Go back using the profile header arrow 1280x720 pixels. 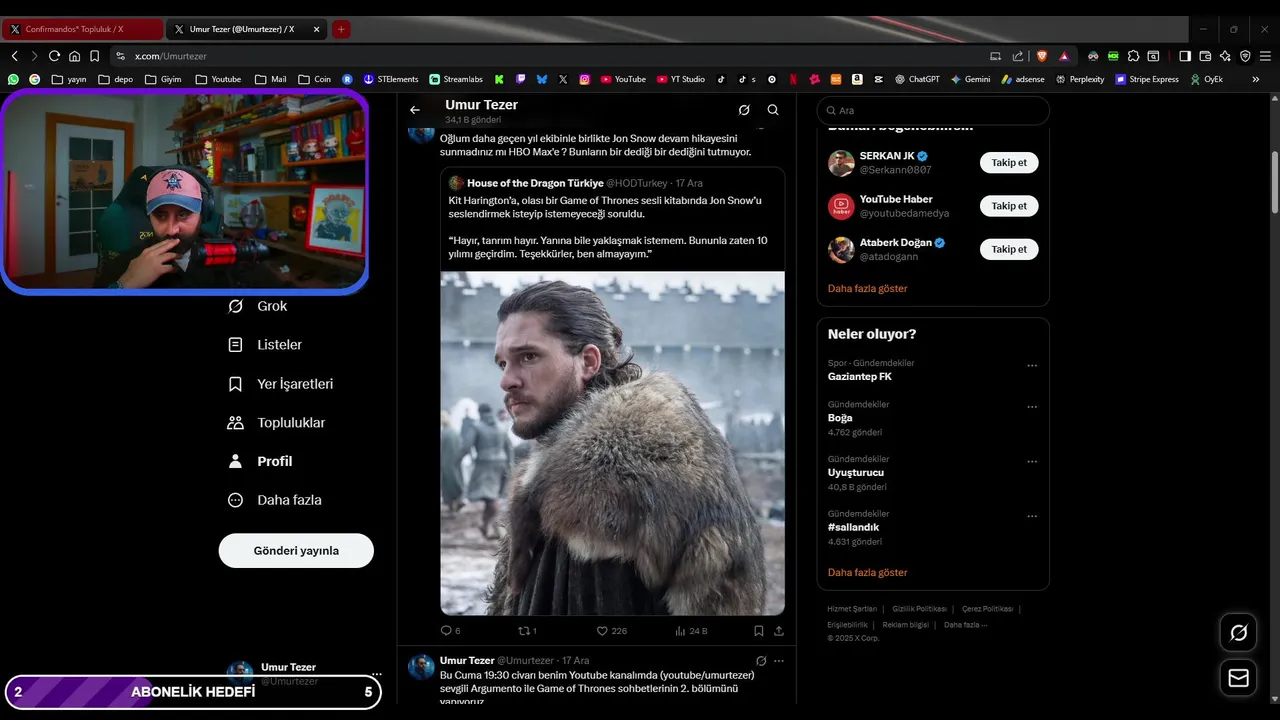pyautogui.click(x=415, y=110)
